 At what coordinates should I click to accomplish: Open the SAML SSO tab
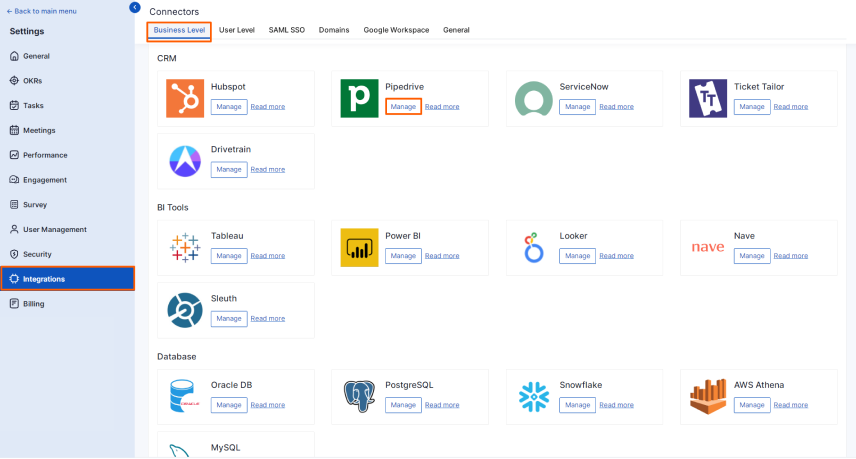pos(287,30)
